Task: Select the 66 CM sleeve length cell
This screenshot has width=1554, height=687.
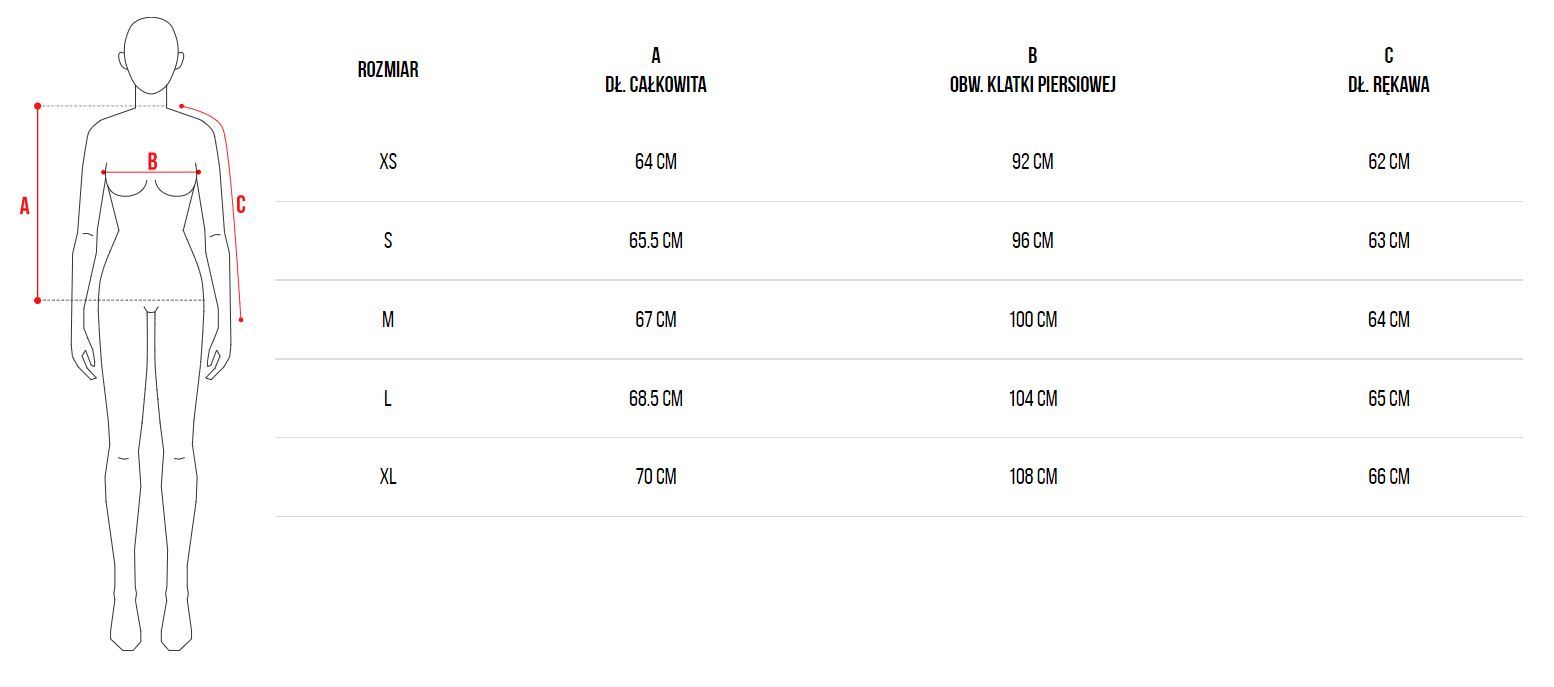Action: 1388,478
